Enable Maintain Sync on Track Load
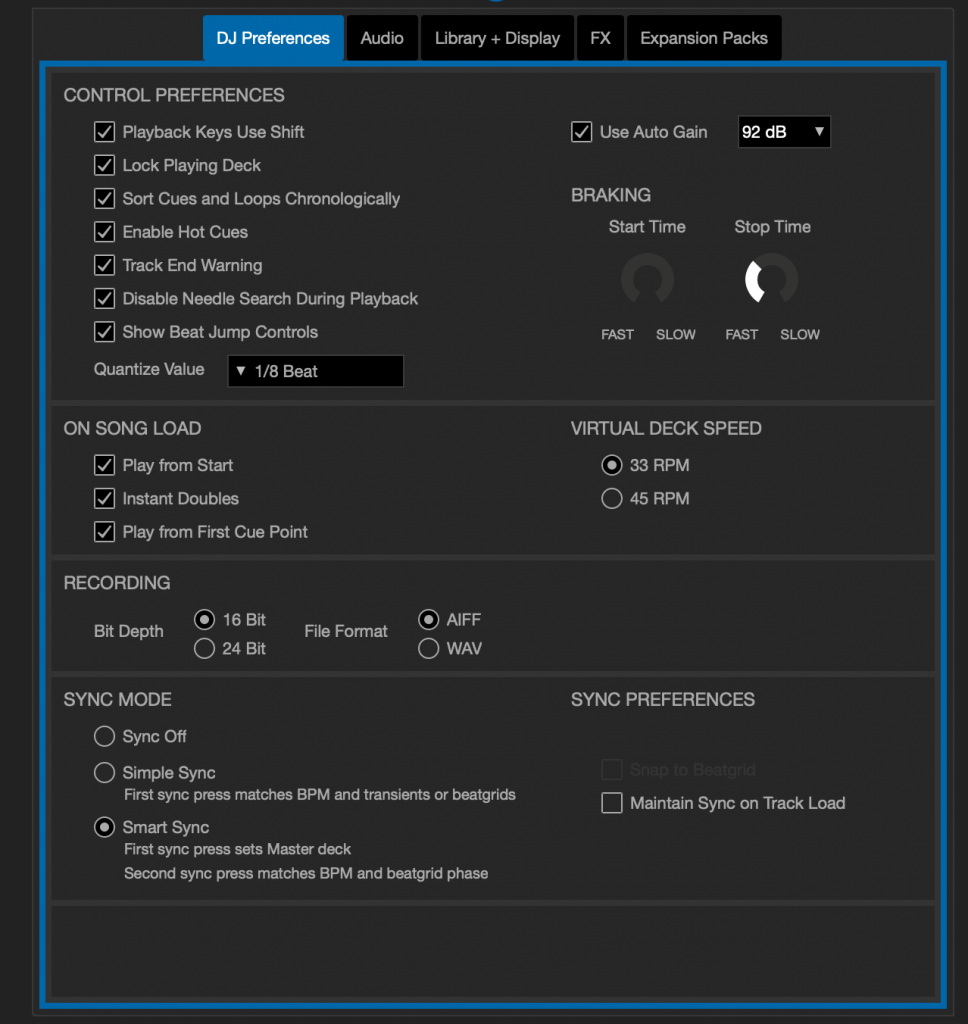Image resolution: width=968 pixels, height=1024 pixels. [611, 803]
